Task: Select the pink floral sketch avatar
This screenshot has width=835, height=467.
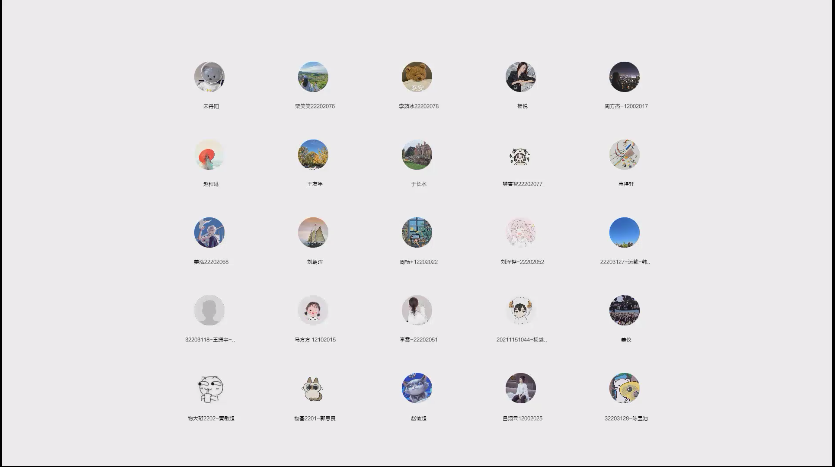Action: point(520,233)
